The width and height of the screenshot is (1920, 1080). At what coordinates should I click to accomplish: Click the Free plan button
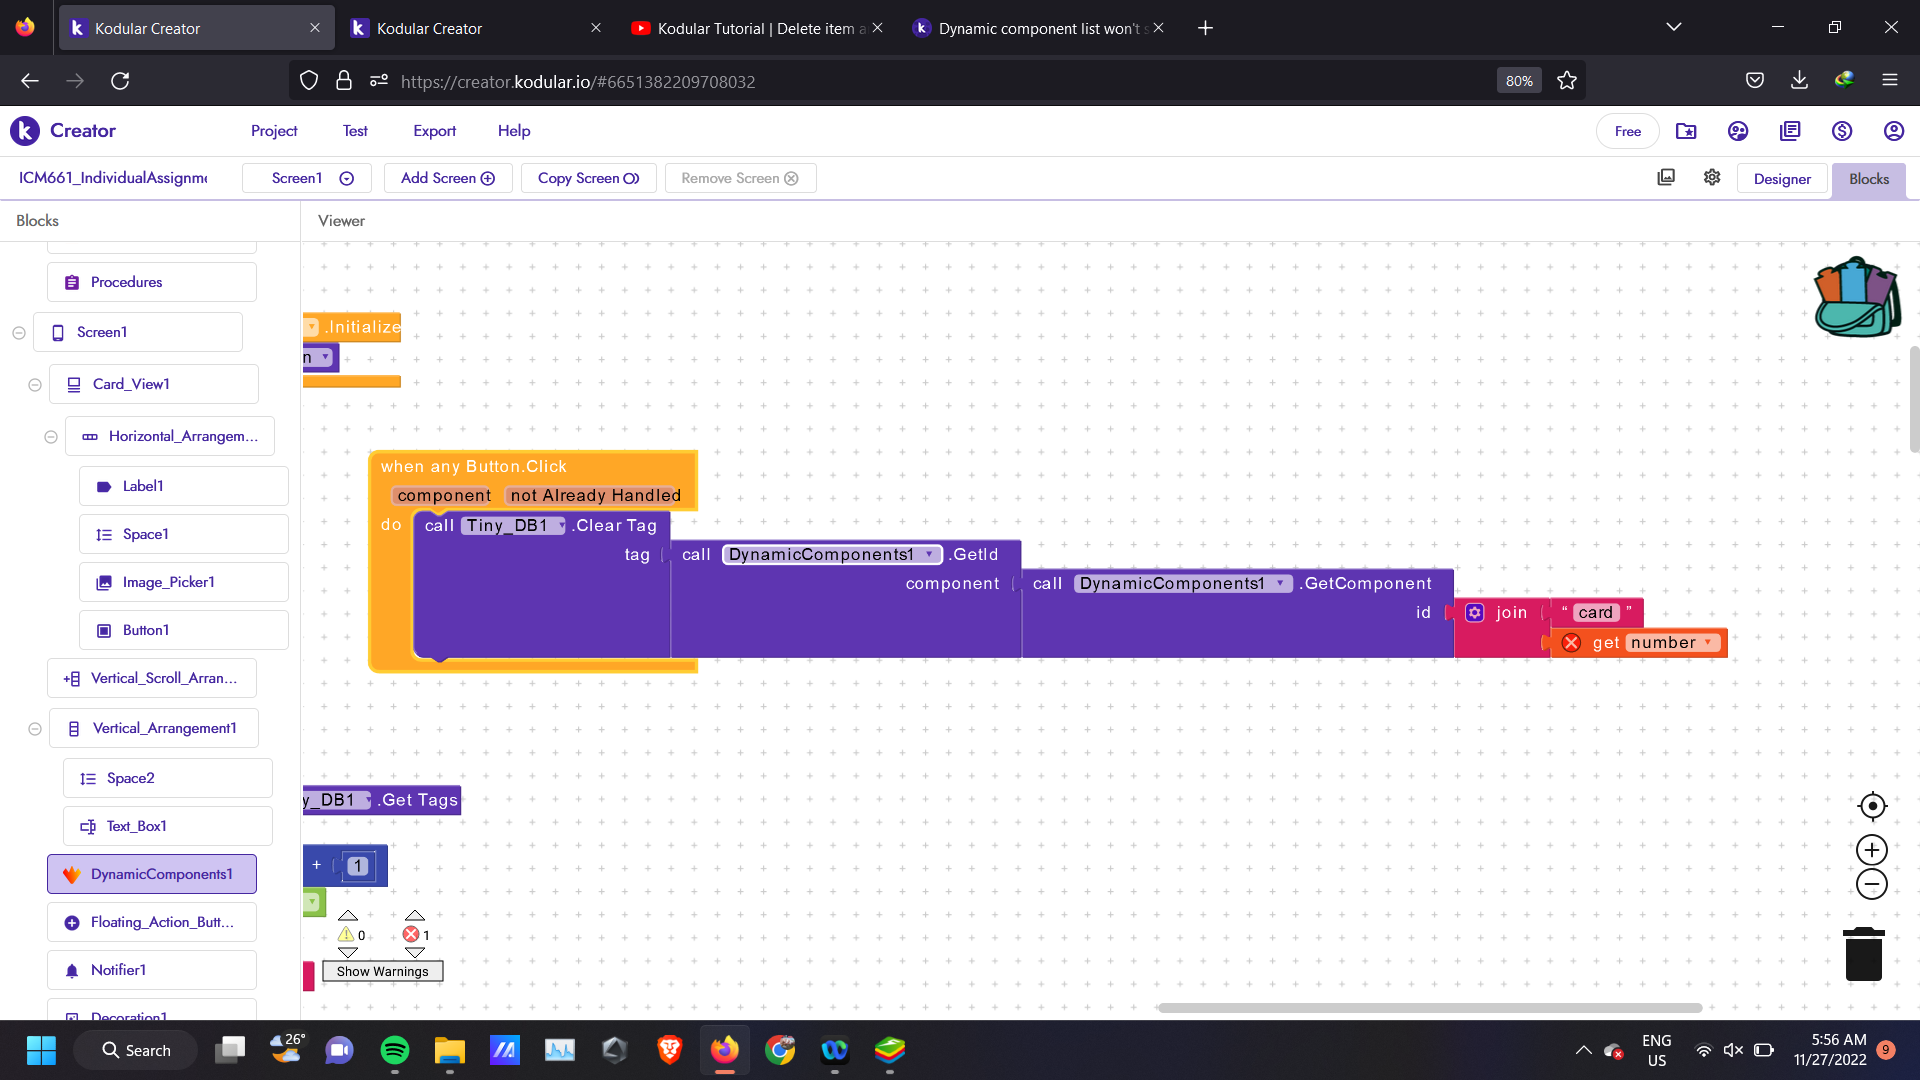click(1627, 131)
